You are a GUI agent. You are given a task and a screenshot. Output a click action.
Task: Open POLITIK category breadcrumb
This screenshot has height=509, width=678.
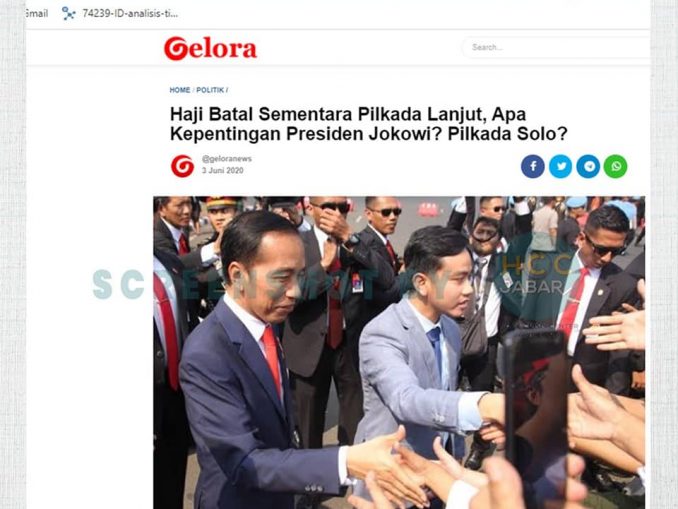[x=210, y=90]
